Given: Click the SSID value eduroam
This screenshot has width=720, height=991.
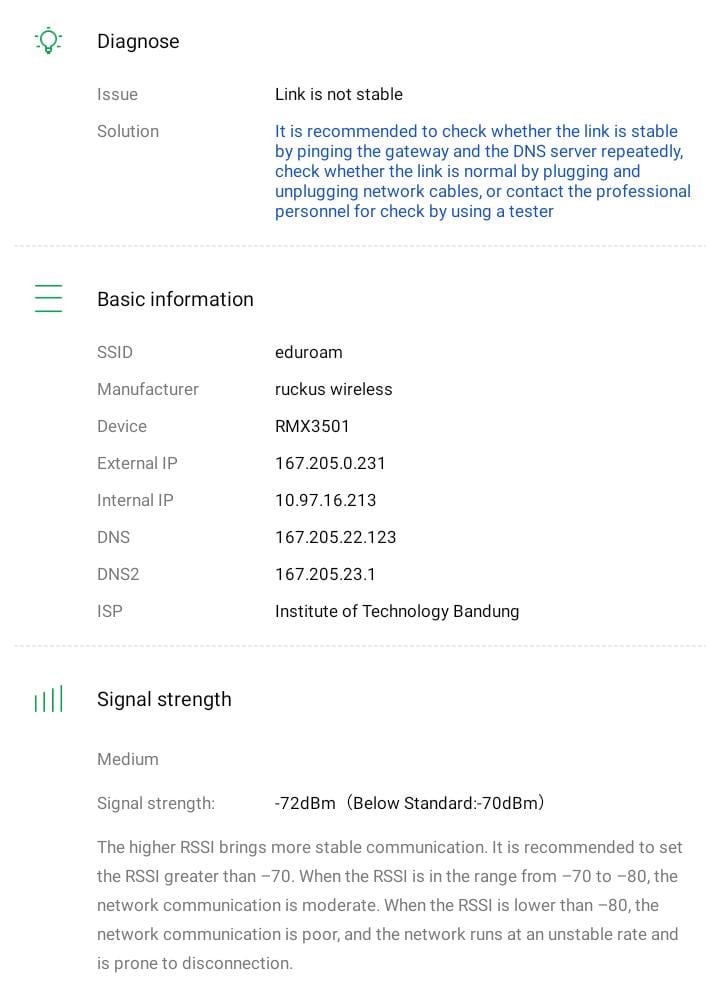Looking at the screenshot, I should (x=309, y=352).
